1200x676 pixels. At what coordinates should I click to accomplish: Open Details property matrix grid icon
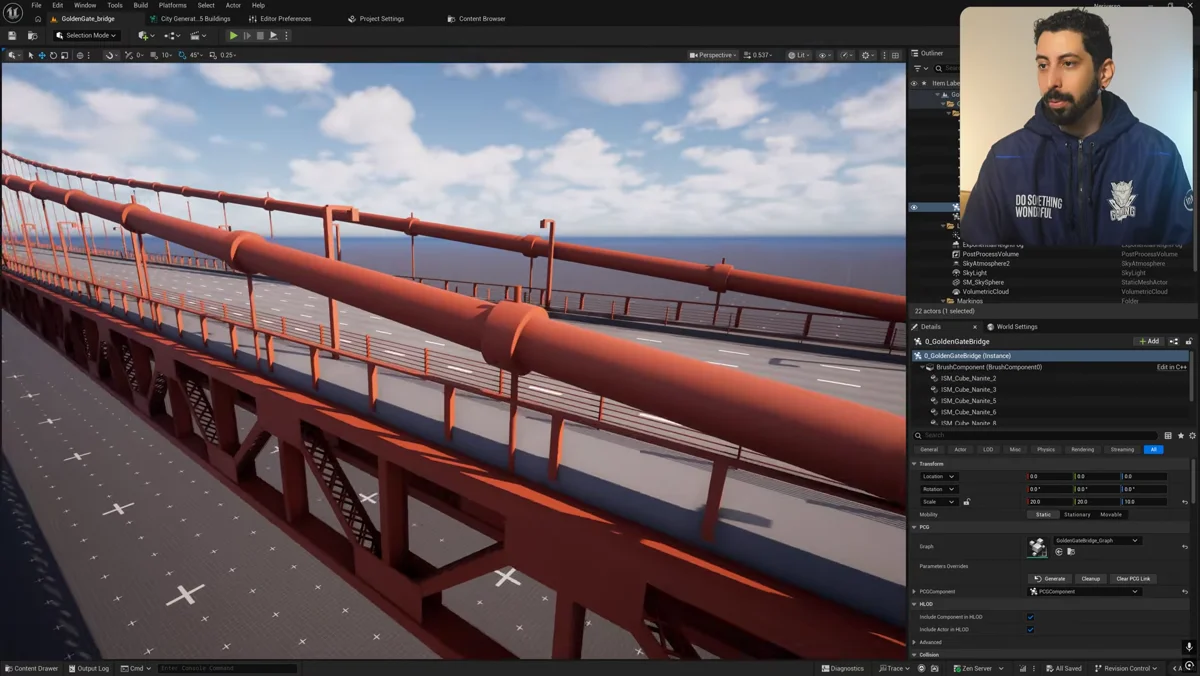coord(1168,436)
